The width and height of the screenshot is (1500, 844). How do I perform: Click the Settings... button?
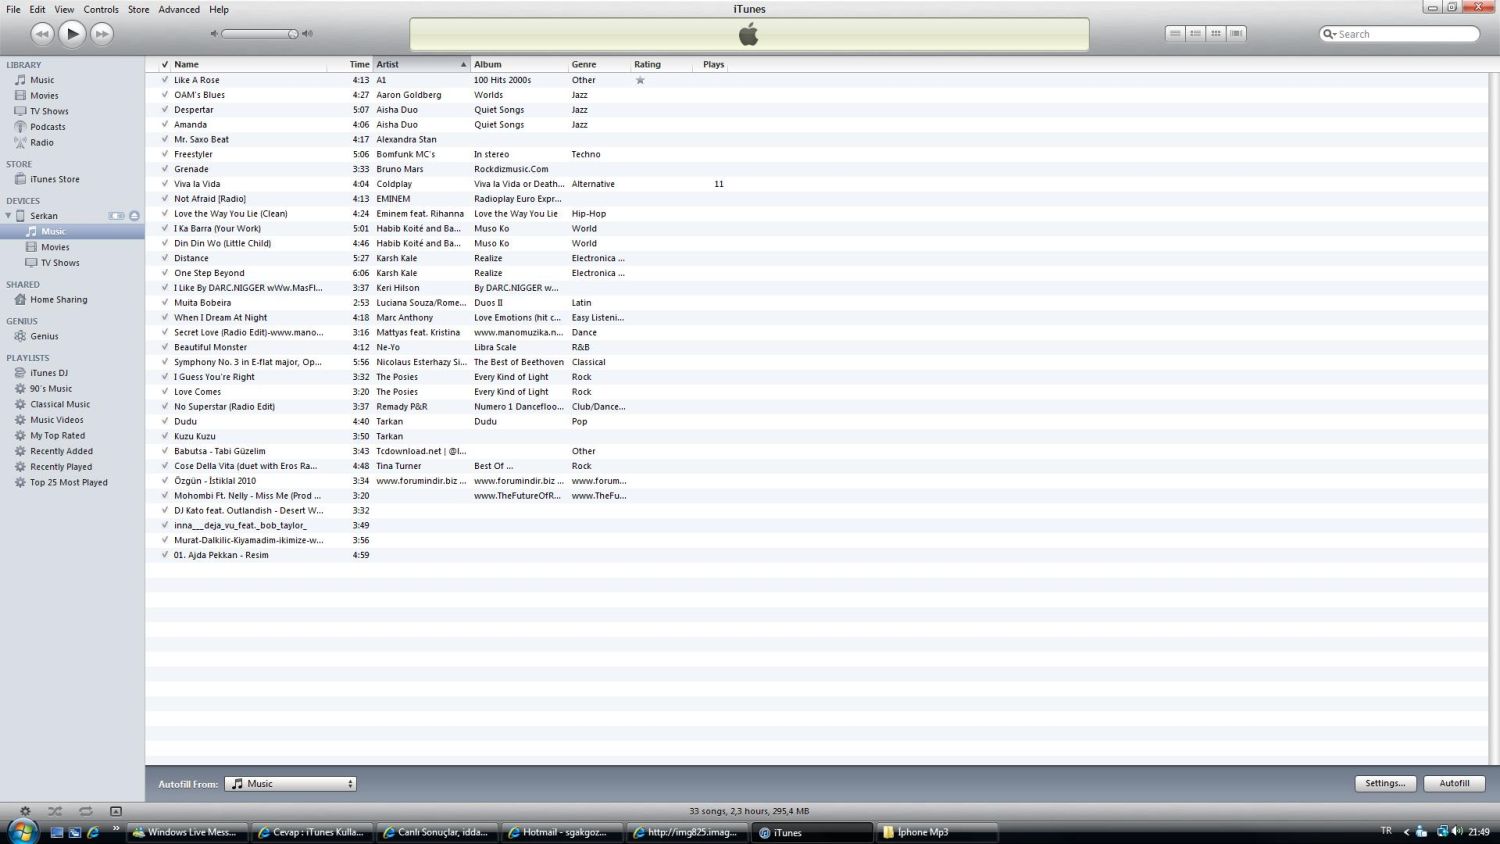point(1385,783)
